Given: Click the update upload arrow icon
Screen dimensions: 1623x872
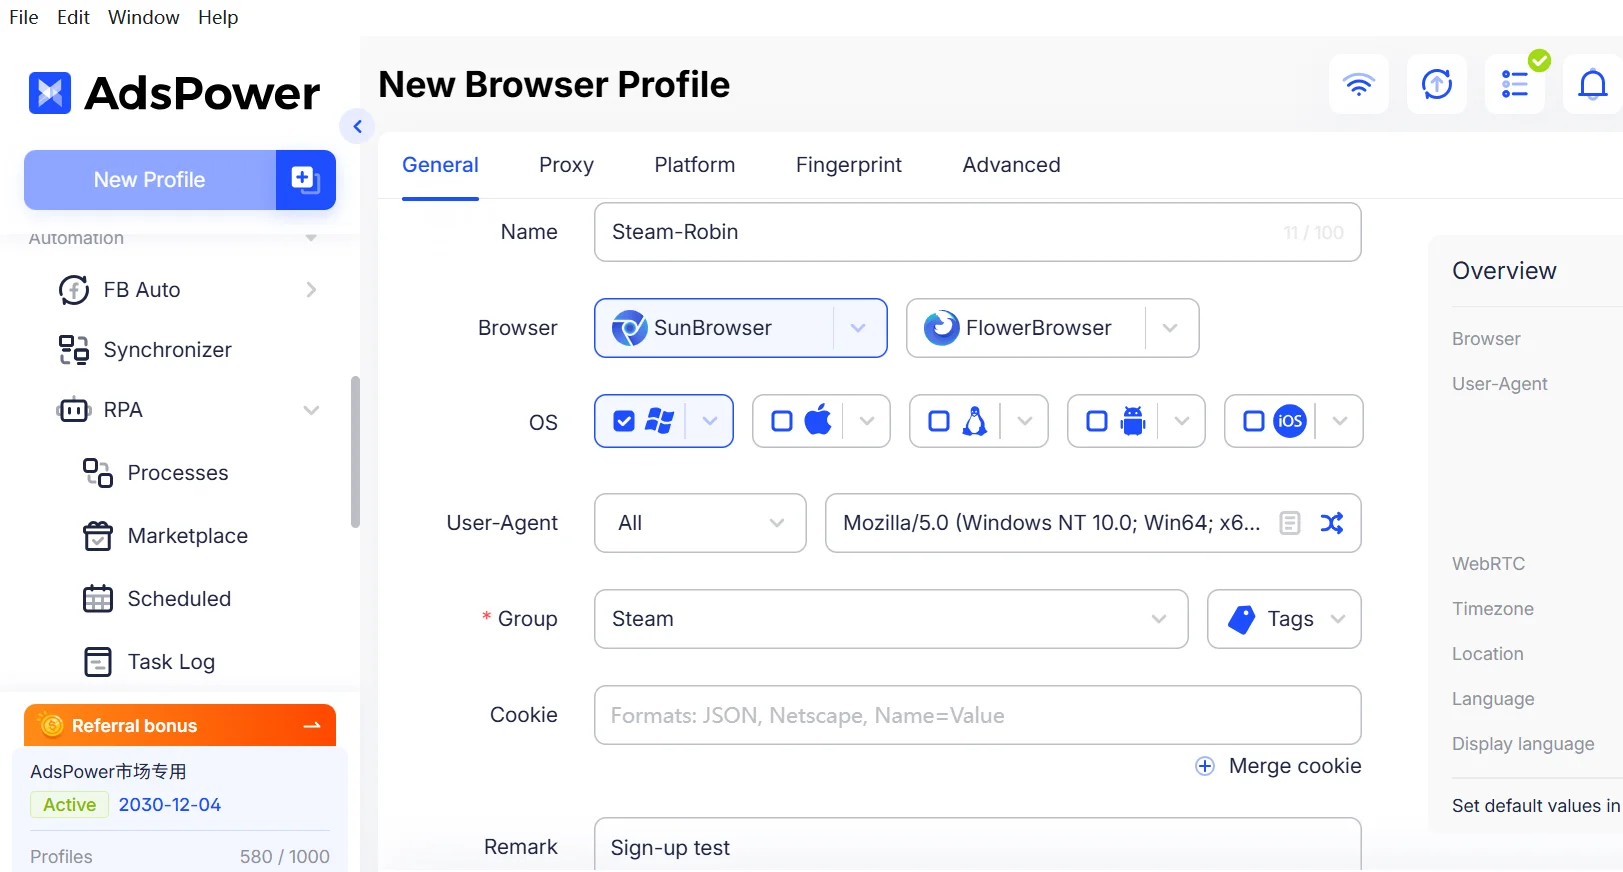Looking at the screenshot, I should coord(1436,84).
